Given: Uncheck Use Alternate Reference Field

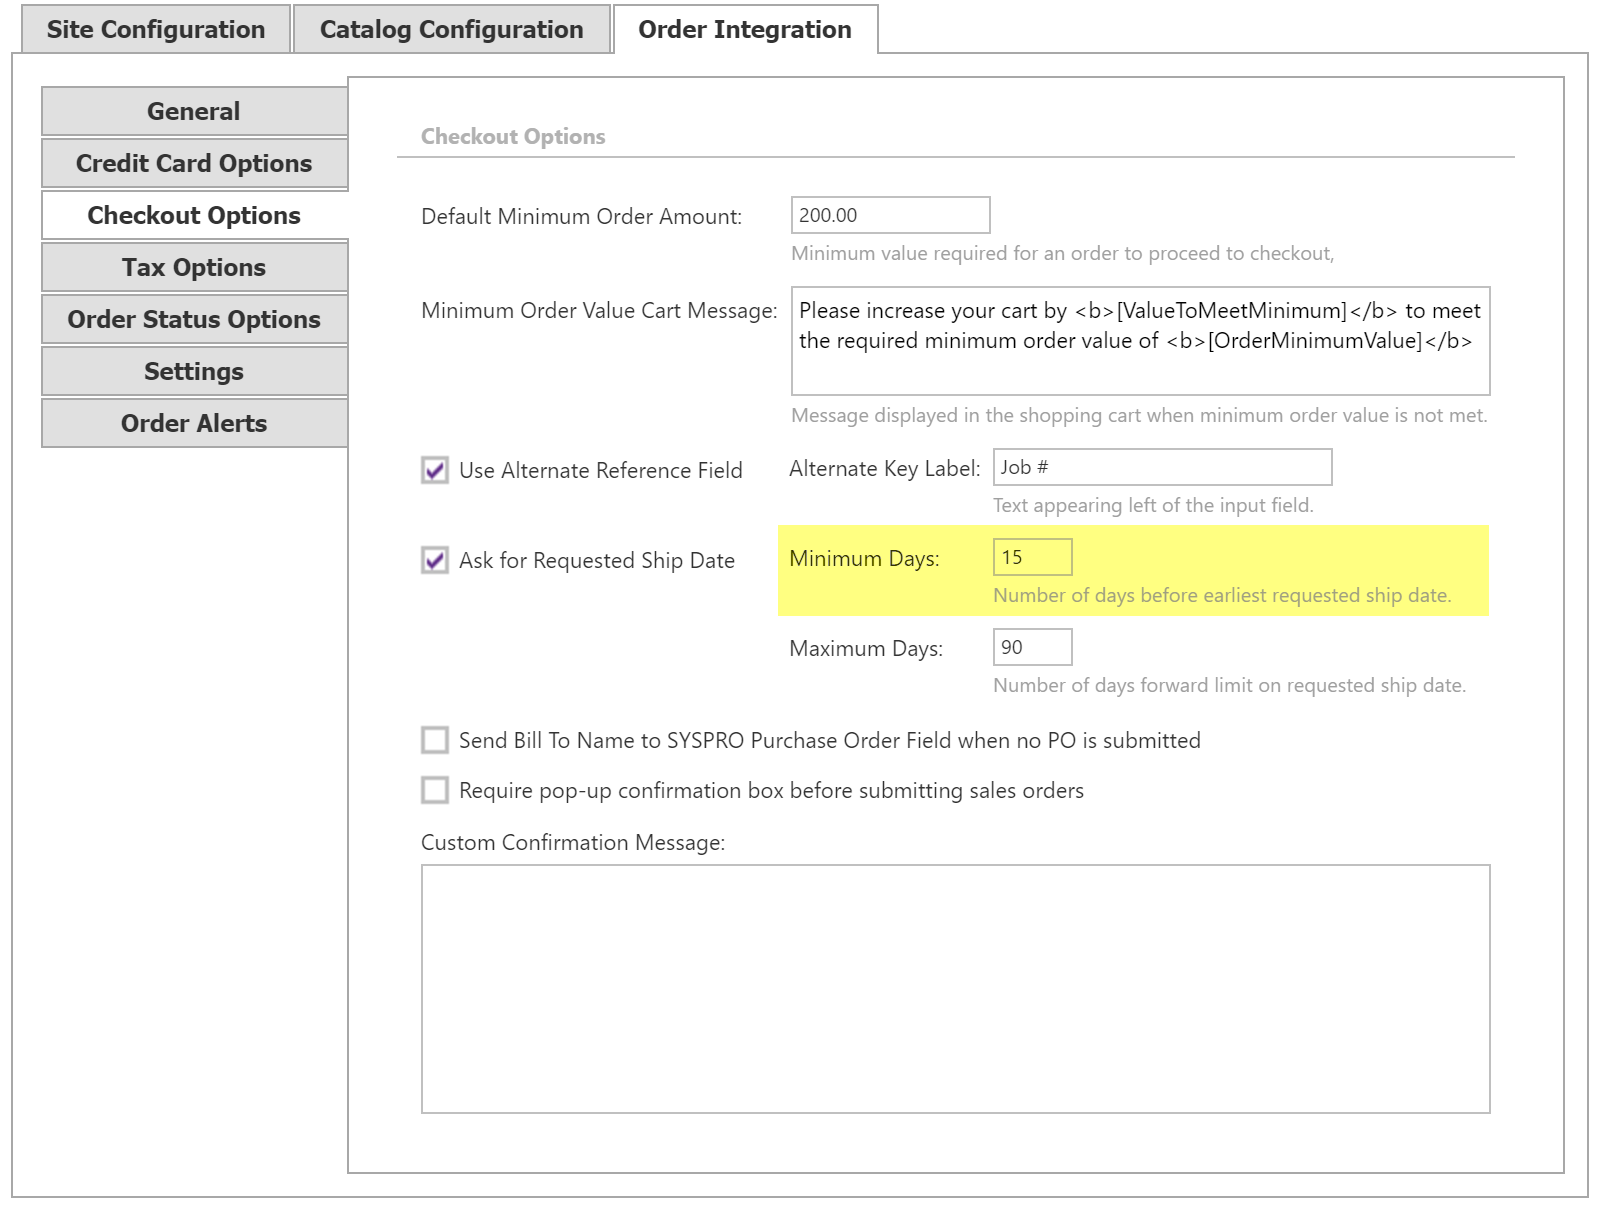Looking at the screenshot, I should [x=435, y=470].
